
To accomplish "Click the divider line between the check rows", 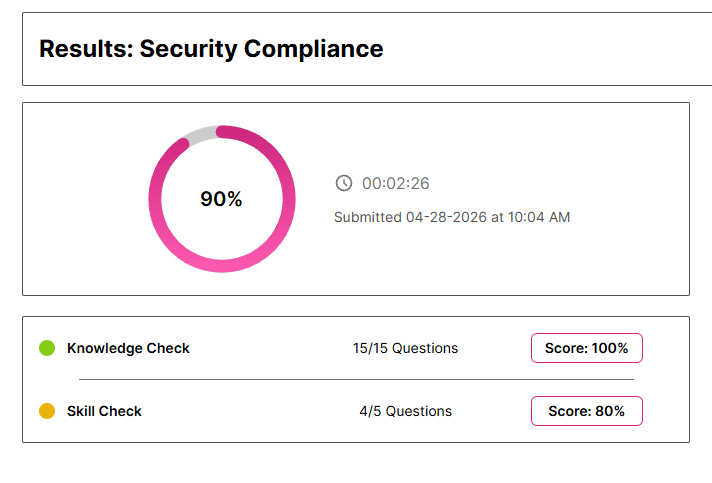I will (x=356, y=379).
